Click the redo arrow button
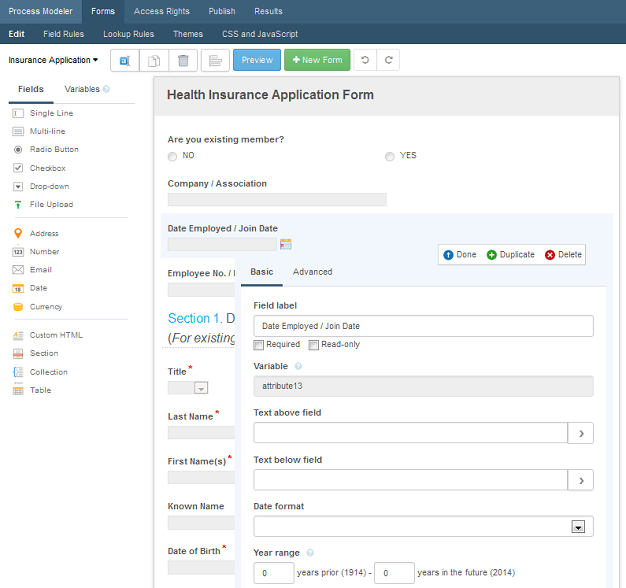Screen dimensions: 626x588 [x=388, y=60]
